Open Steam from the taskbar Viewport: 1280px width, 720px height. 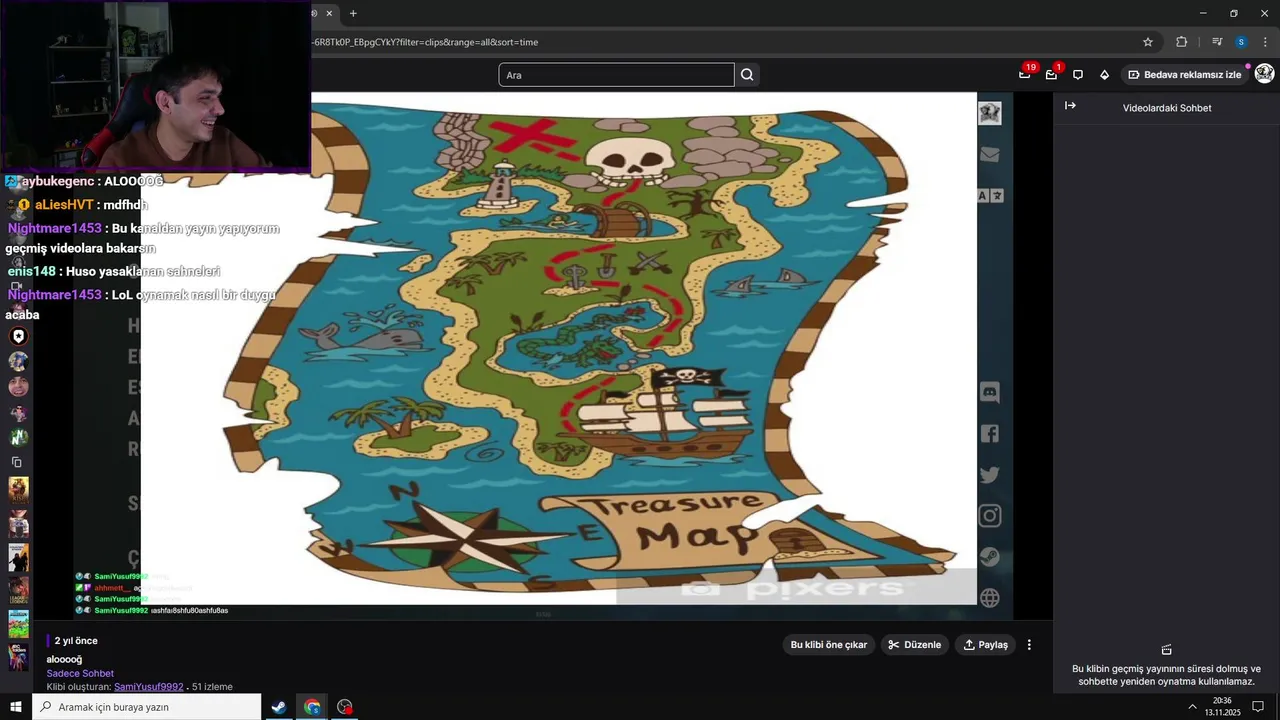(279, 707)
